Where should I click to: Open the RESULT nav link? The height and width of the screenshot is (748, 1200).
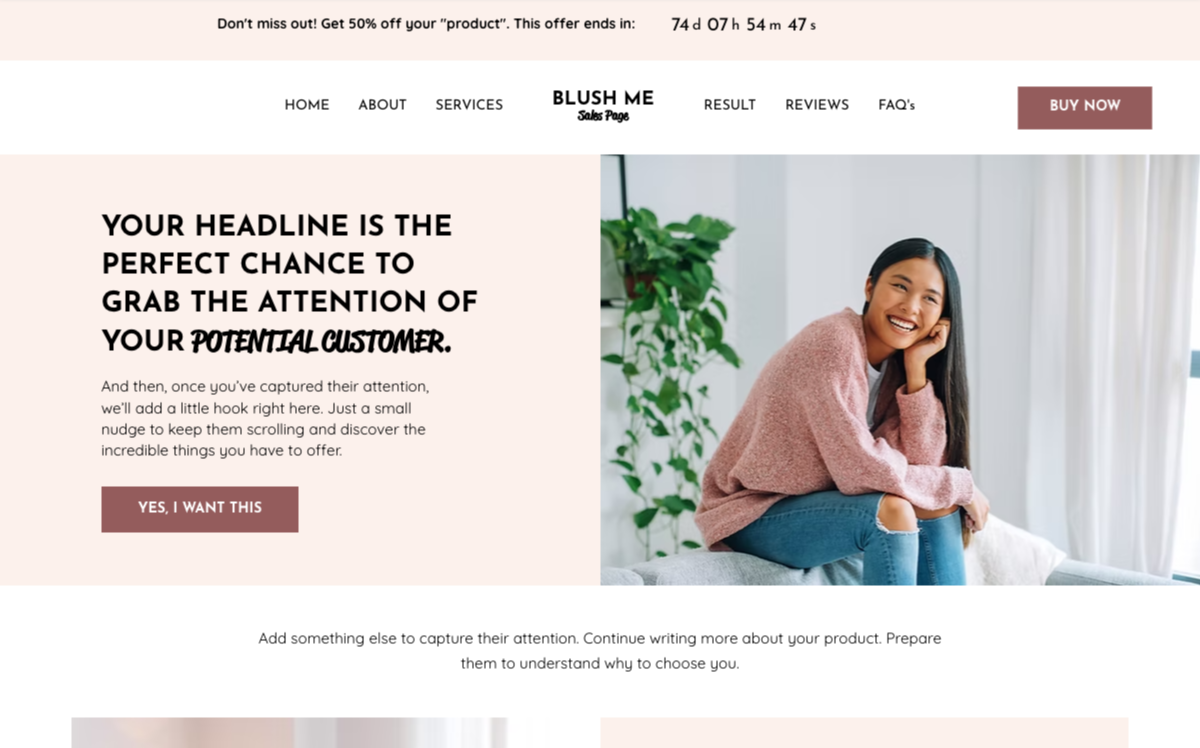(729, 105)
